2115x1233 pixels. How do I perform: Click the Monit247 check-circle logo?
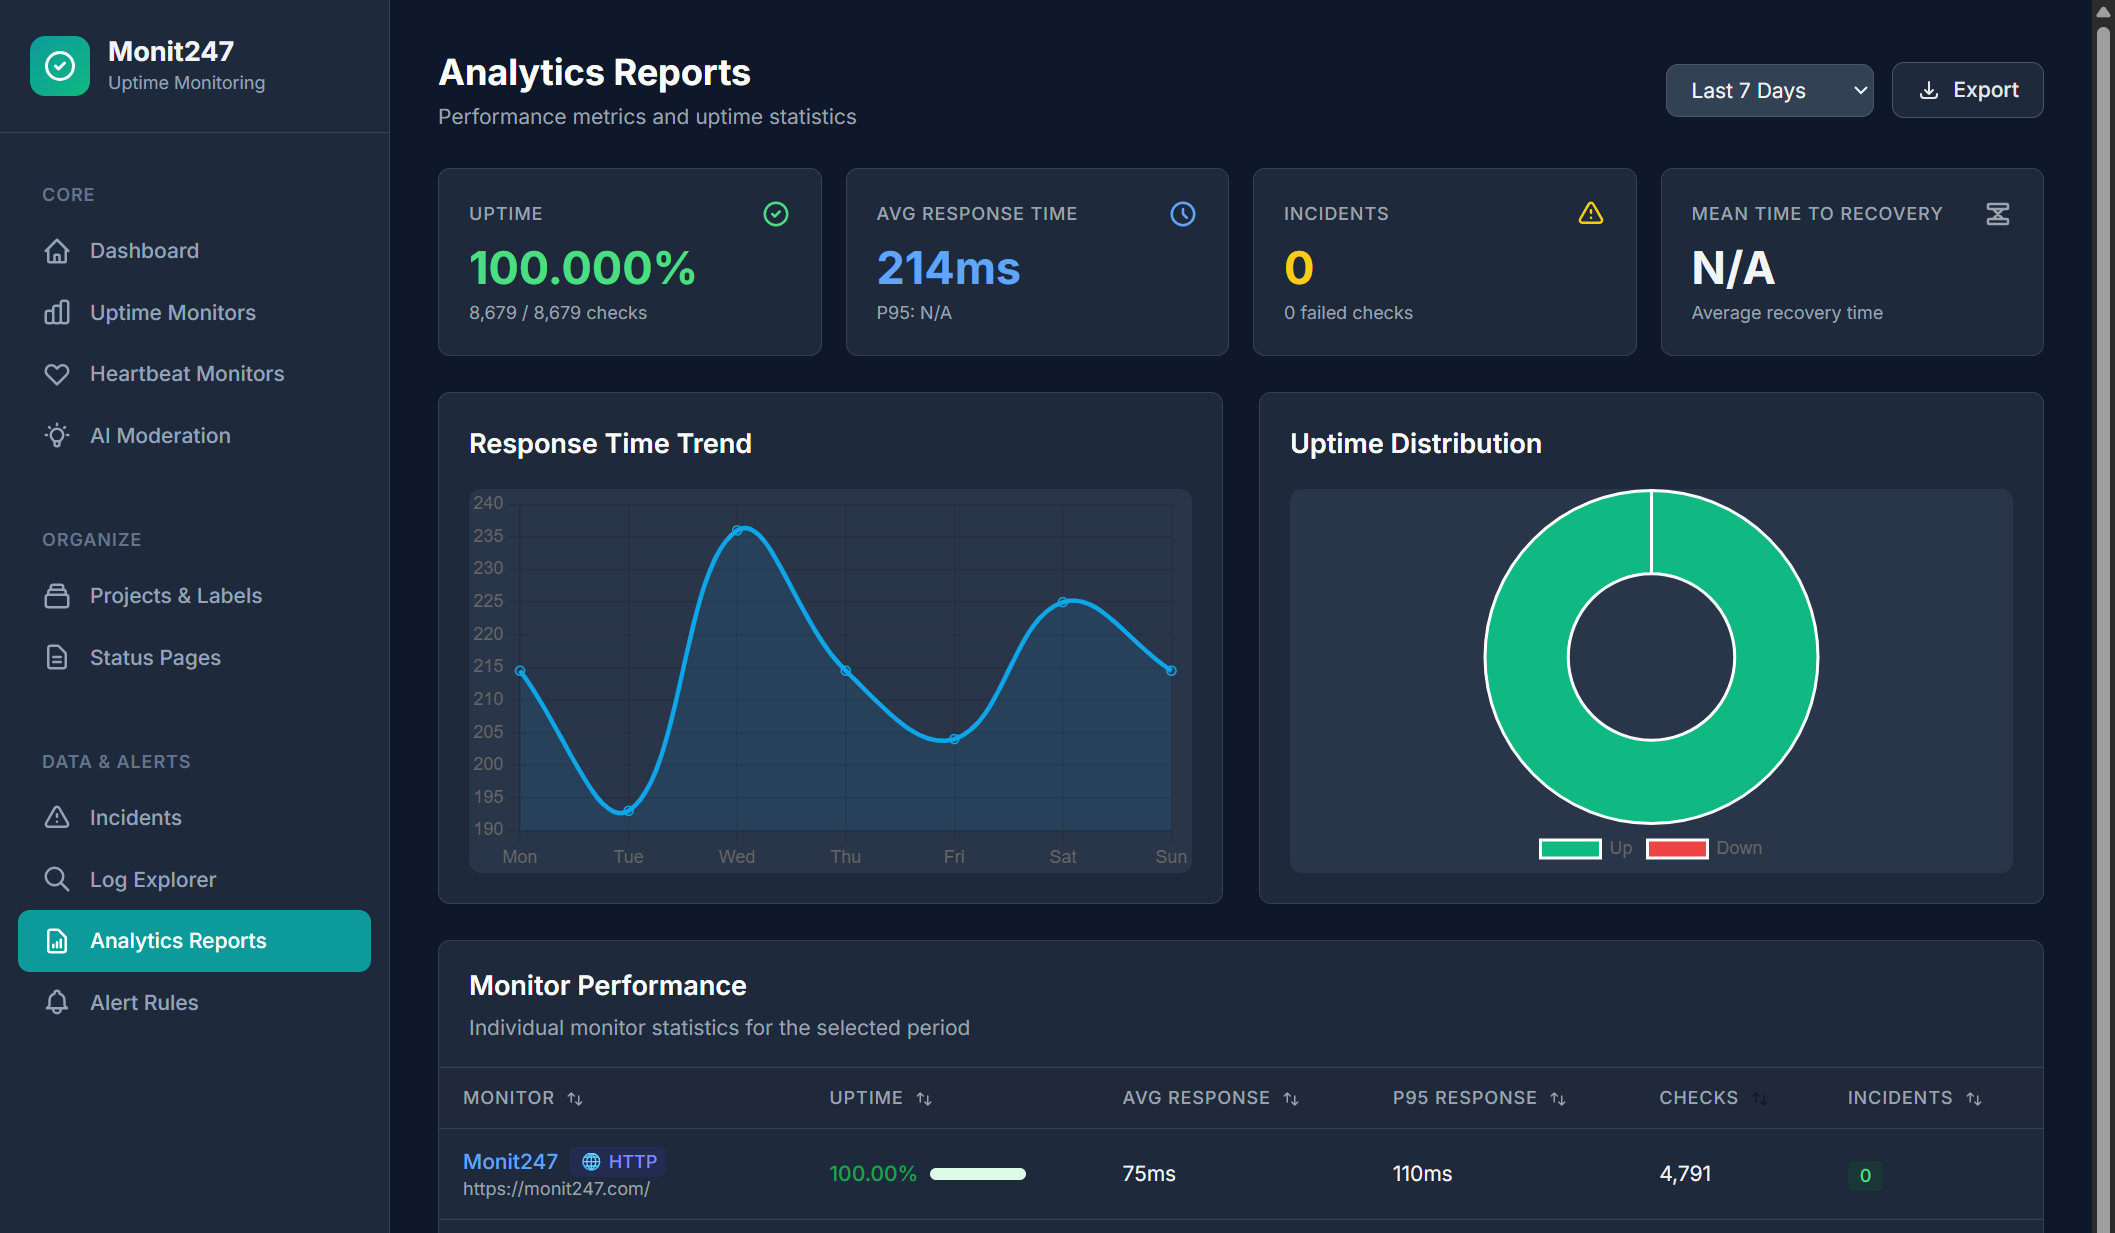(60, 66)
